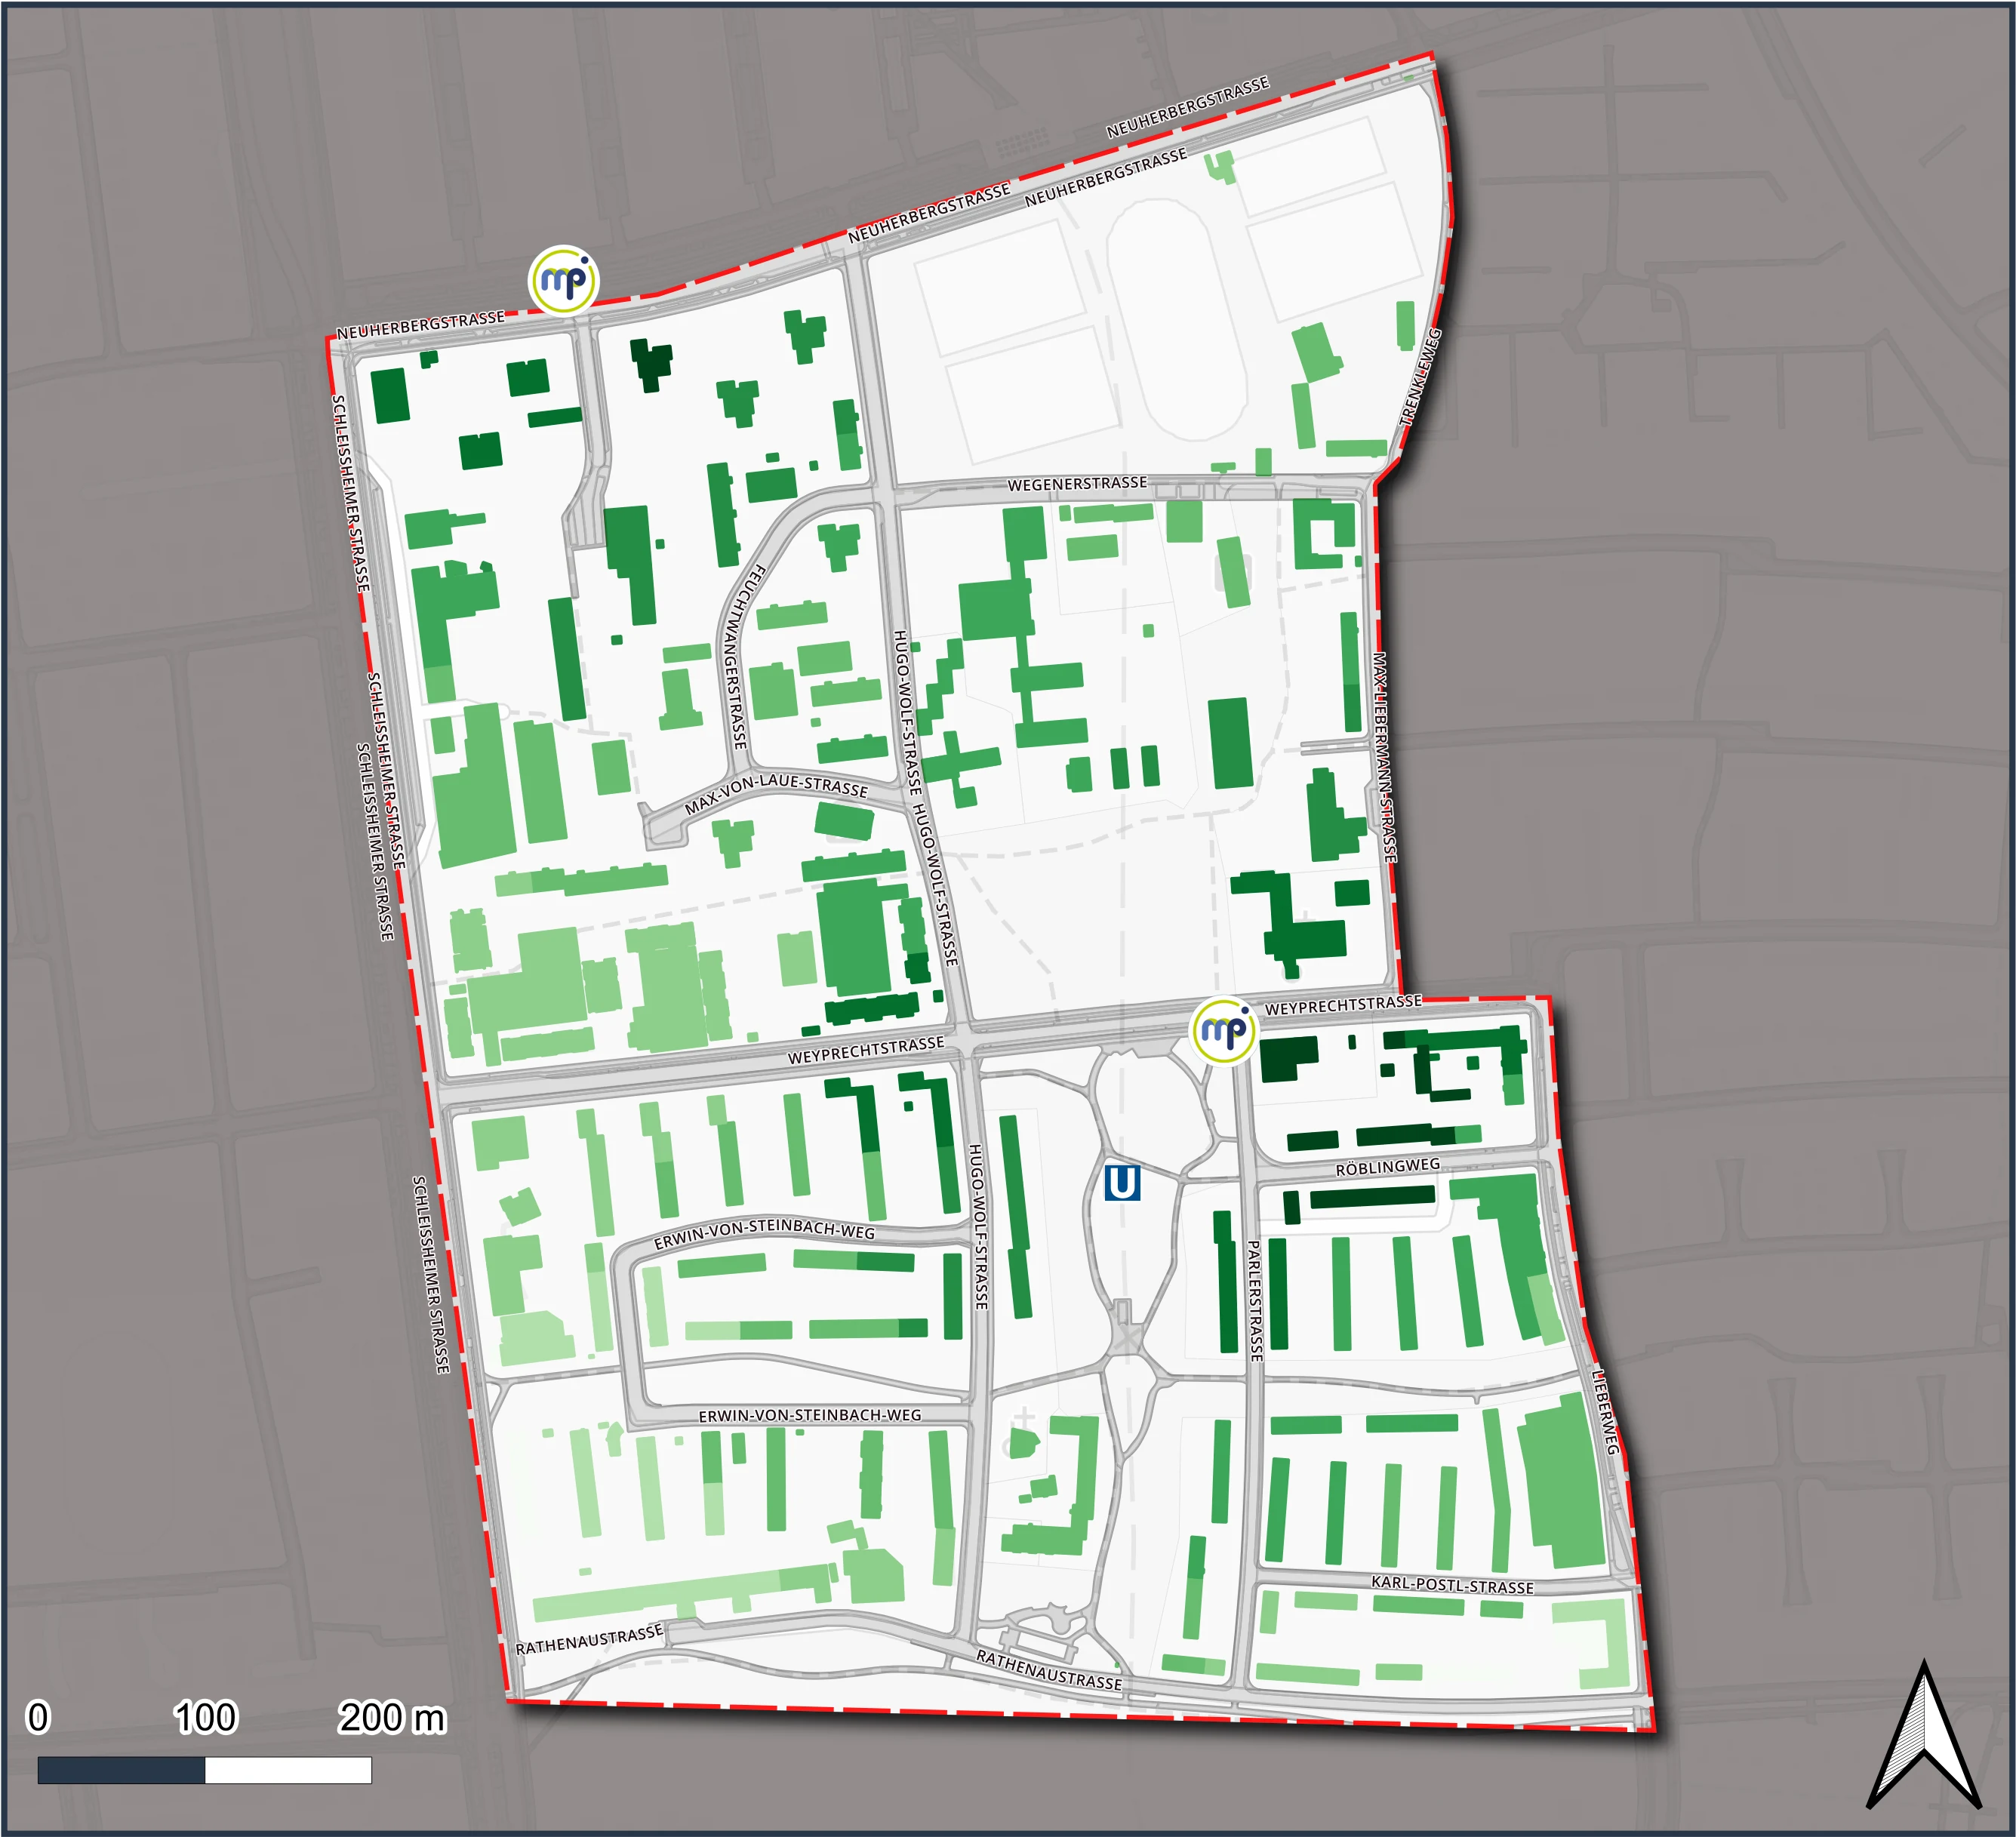This screenshot has height=1837, width=2016.
Task: Click the PARLERSTRASSE street label
Action: [x=1255, y=1301]
